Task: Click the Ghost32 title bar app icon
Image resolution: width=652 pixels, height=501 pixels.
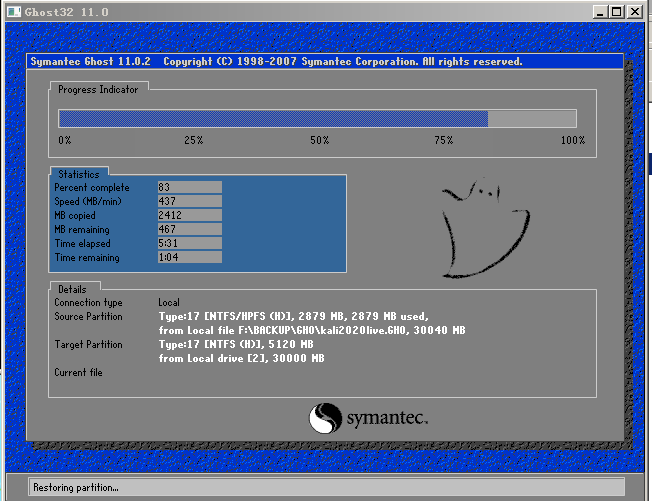Action: point(14,12)
